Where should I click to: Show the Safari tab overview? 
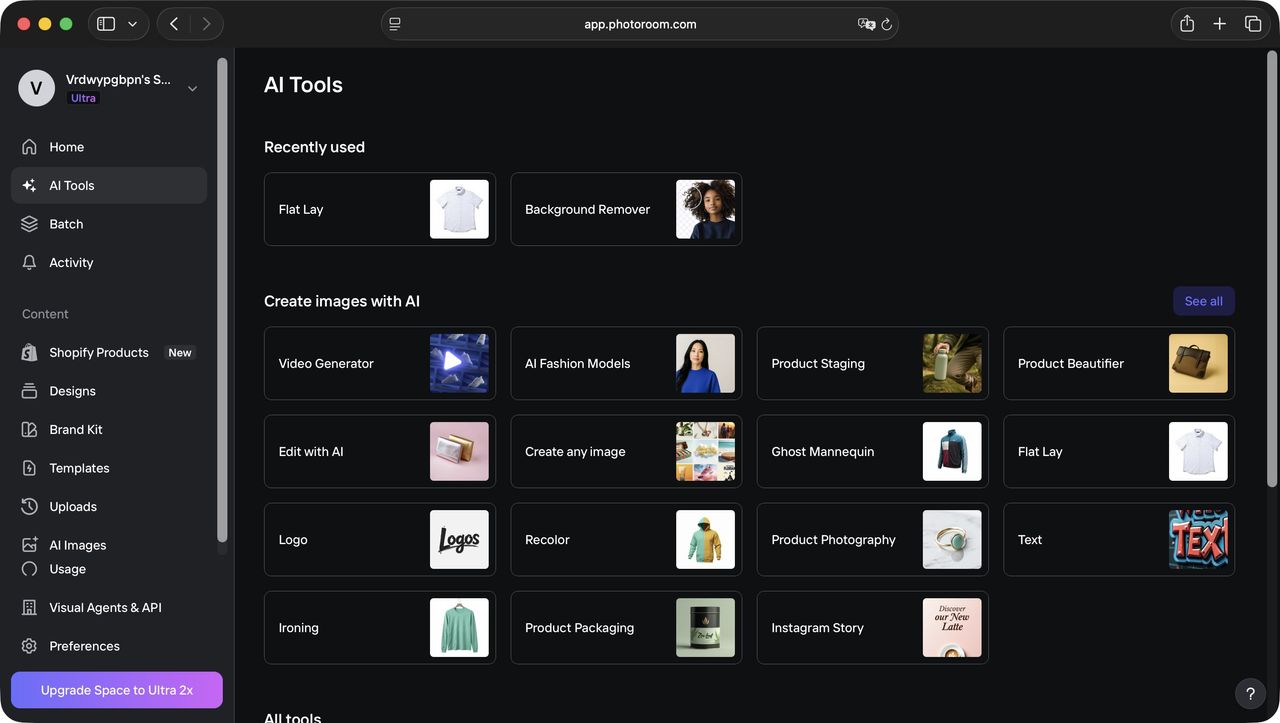[1253, 24]
